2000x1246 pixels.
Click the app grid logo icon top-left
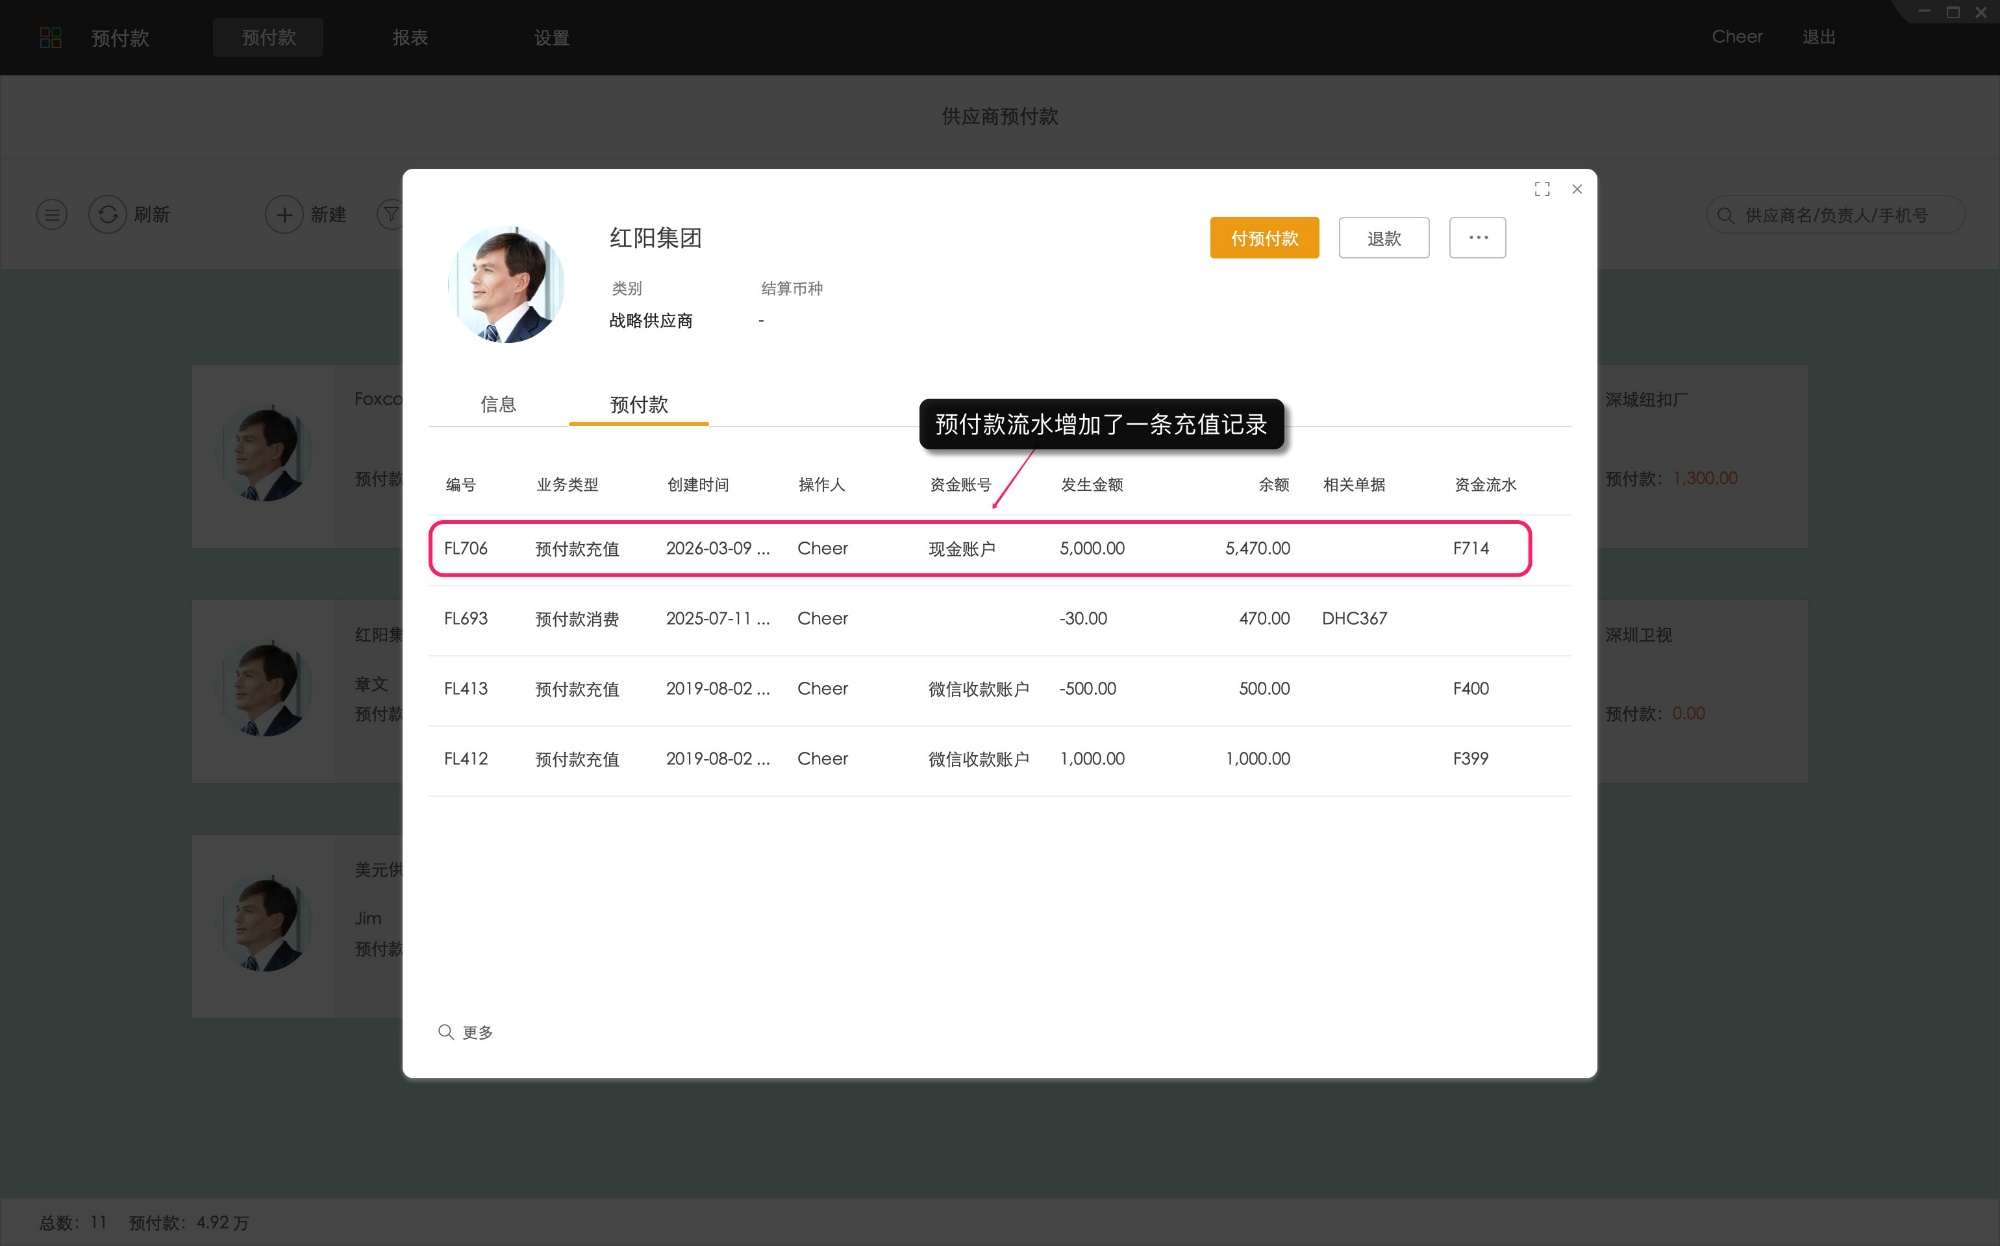(52, 37)
